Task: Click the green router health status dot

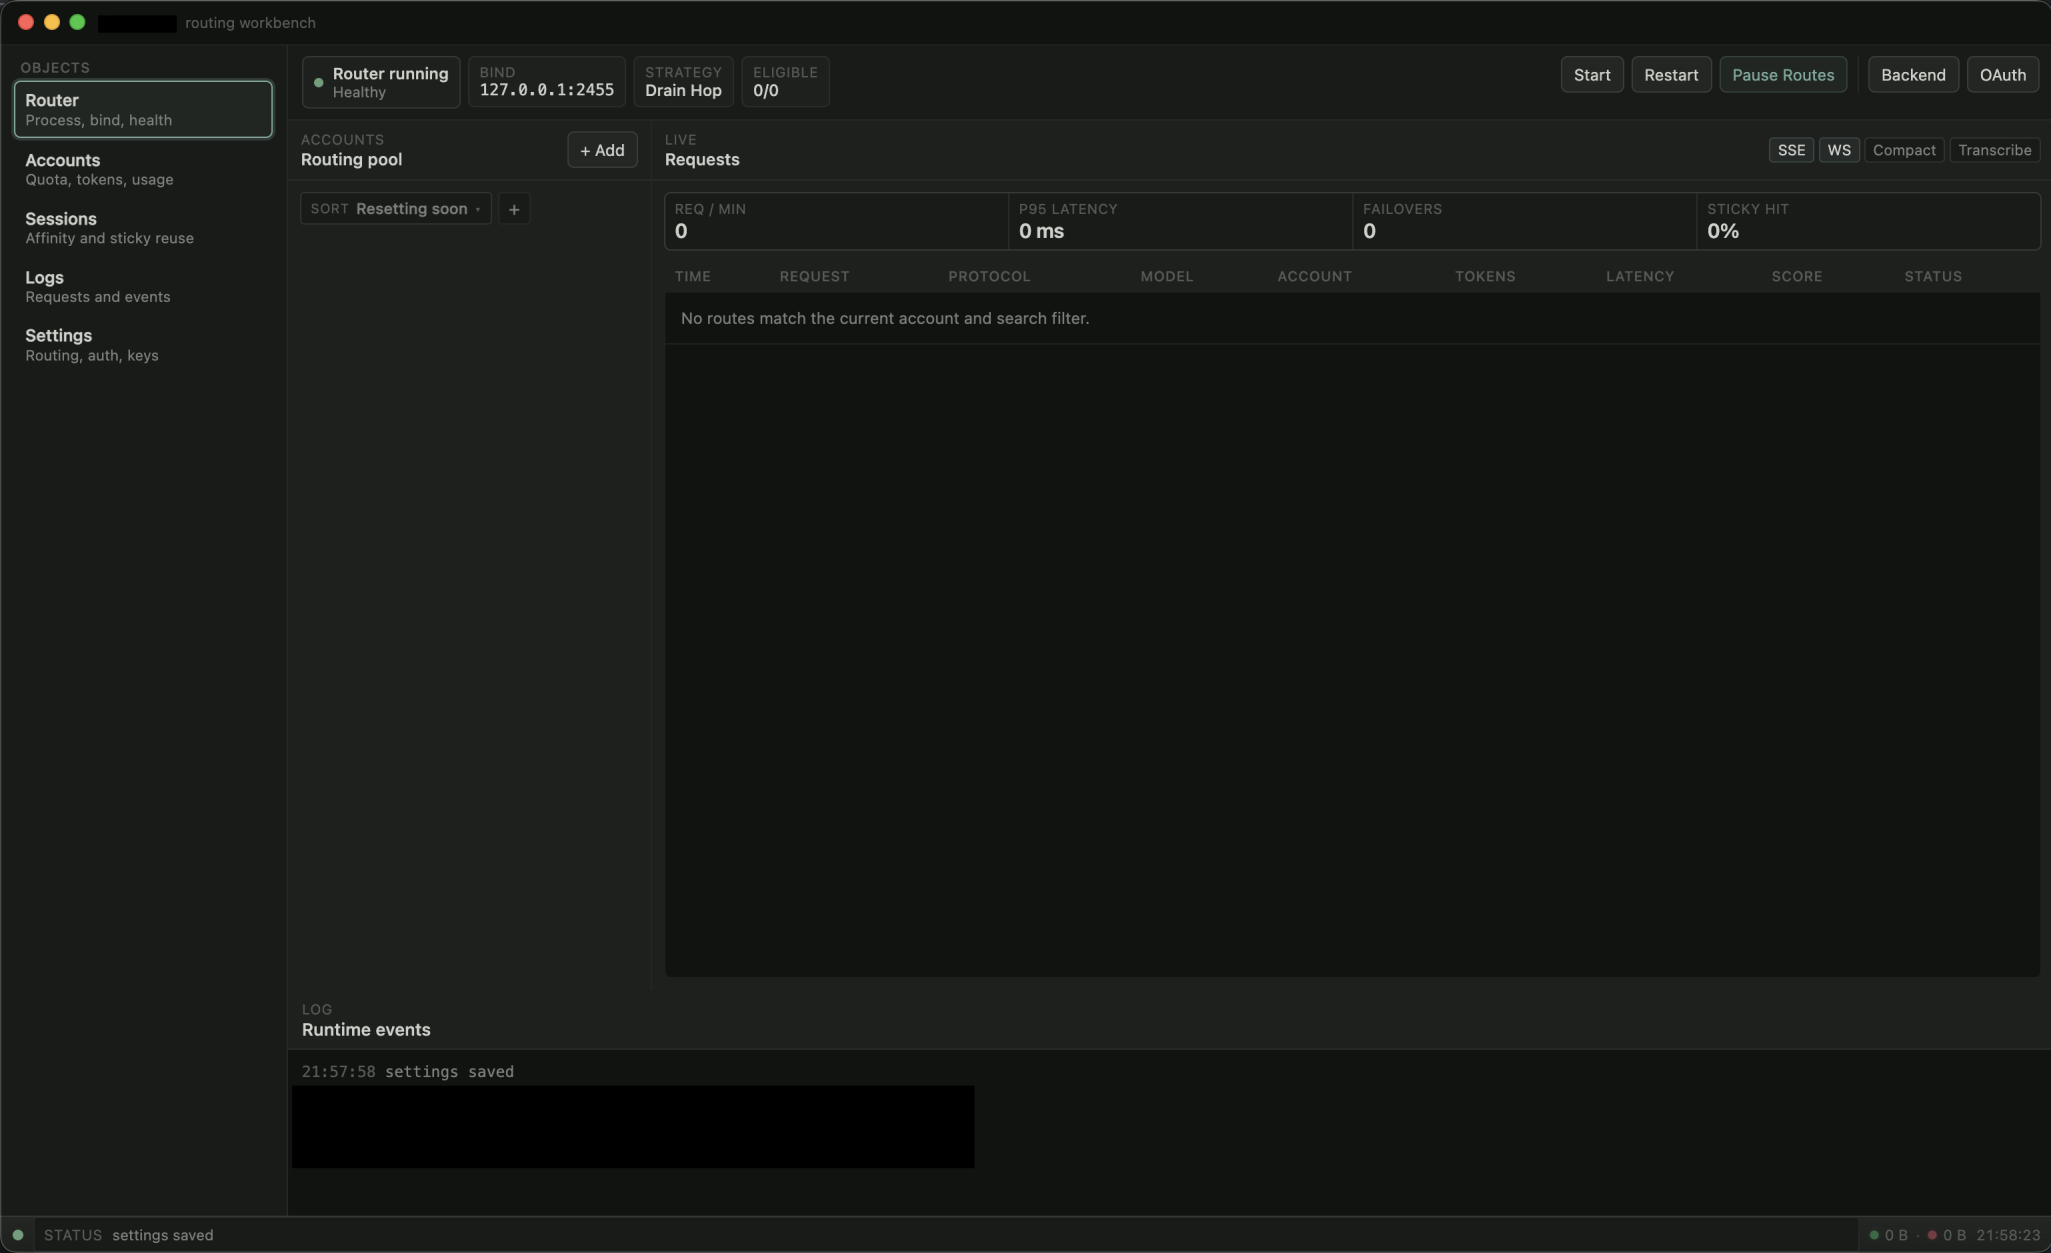Action: point(319,83)
